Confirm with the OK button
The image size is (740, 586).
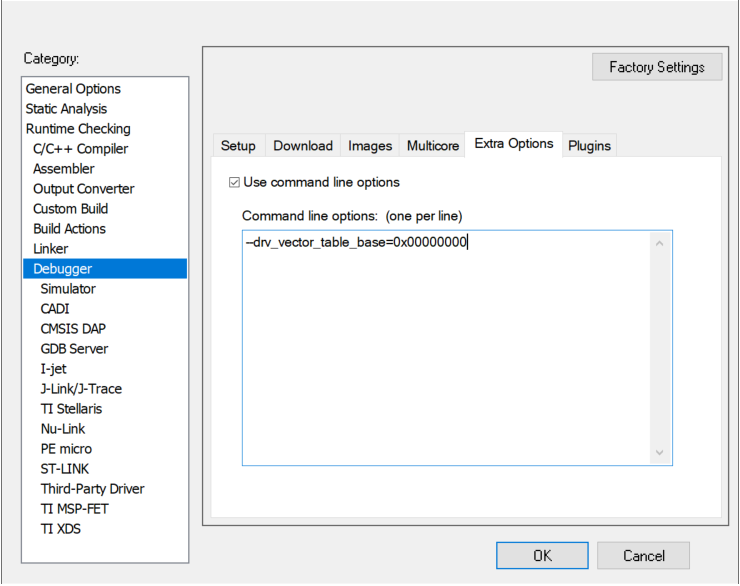[542, 556]
